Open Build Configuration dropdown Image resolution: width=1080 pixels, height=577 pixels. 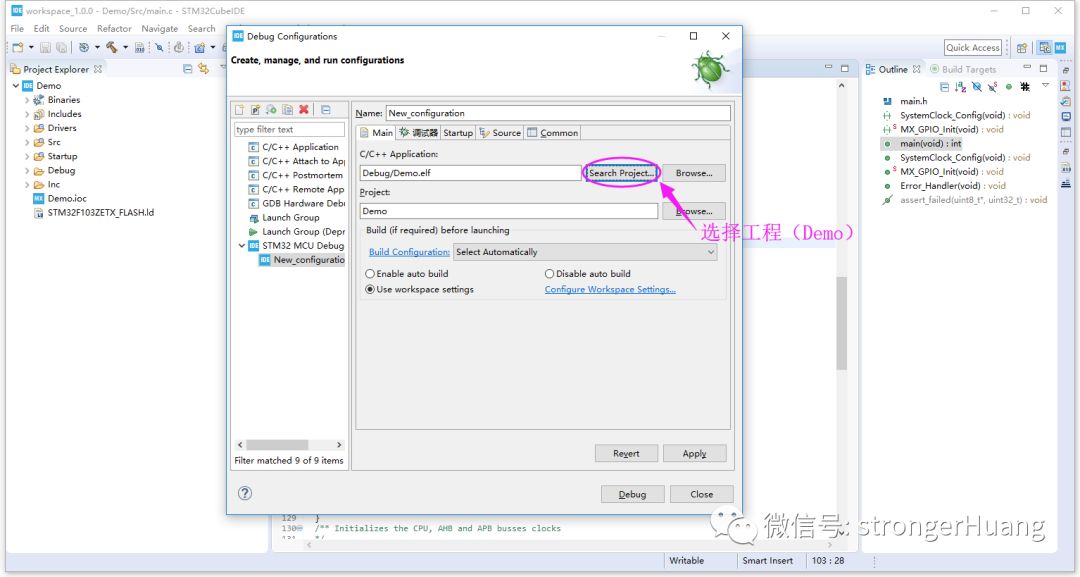pos(585,252)
